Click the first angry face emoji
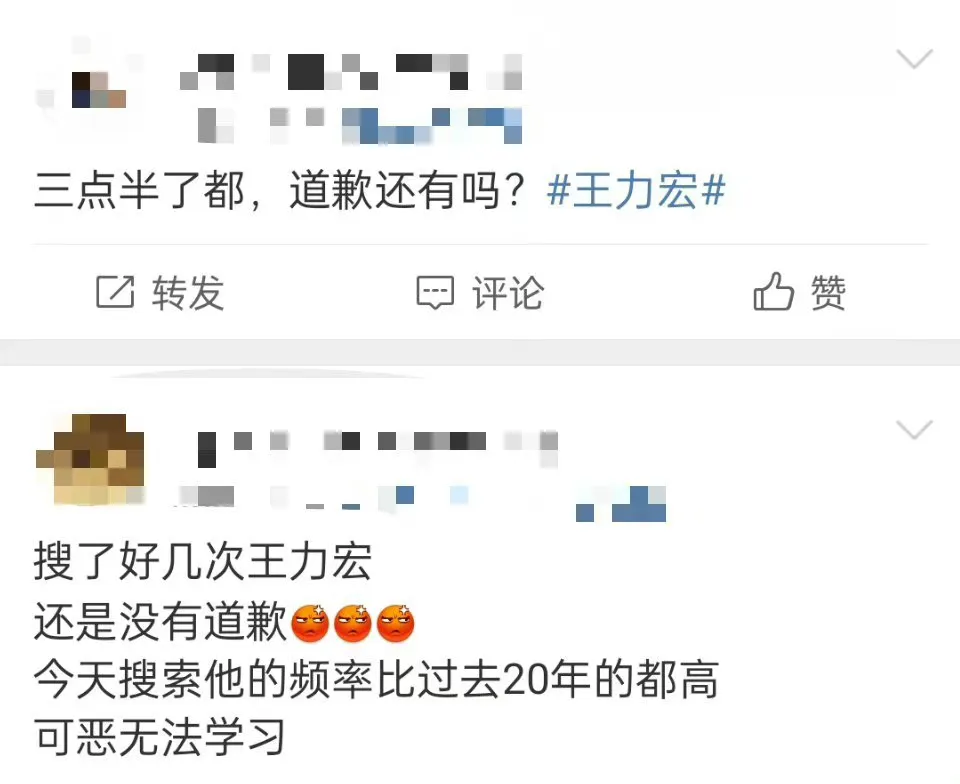 tap(310, 623)
